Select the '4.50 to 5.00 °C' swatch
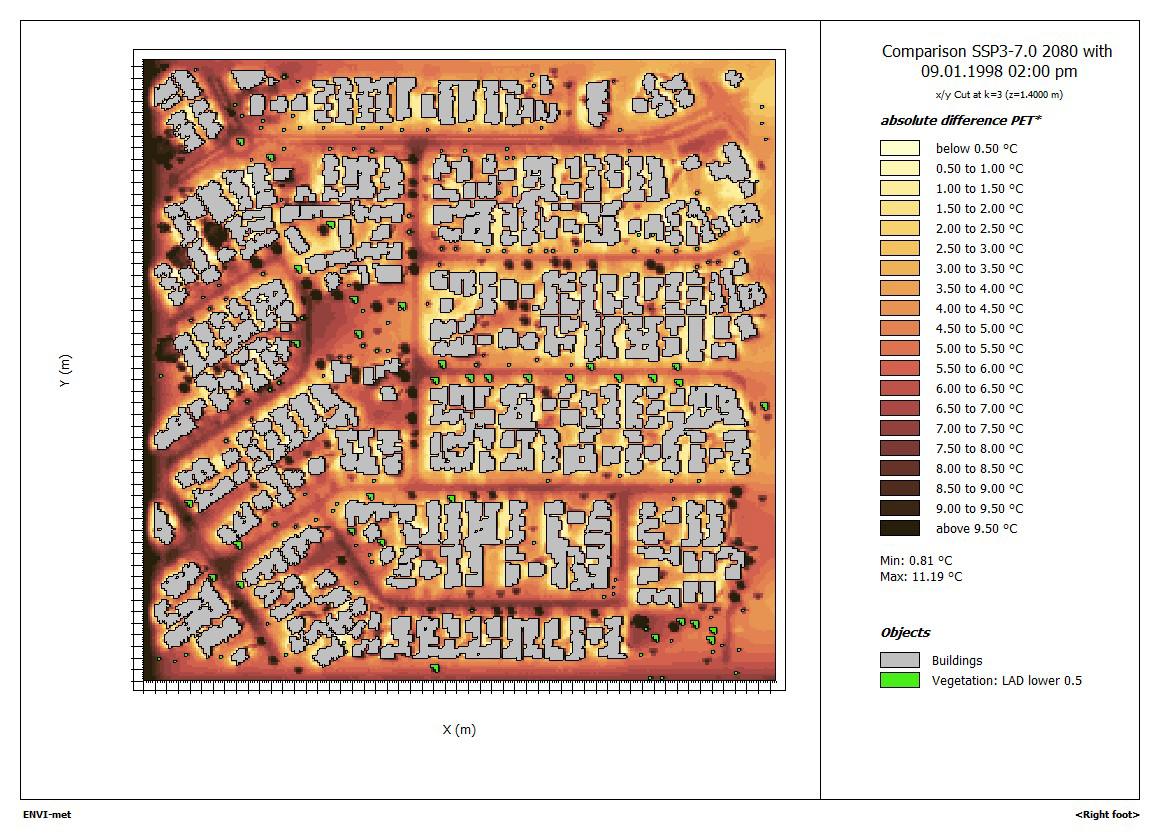 (x=900, y=328)
